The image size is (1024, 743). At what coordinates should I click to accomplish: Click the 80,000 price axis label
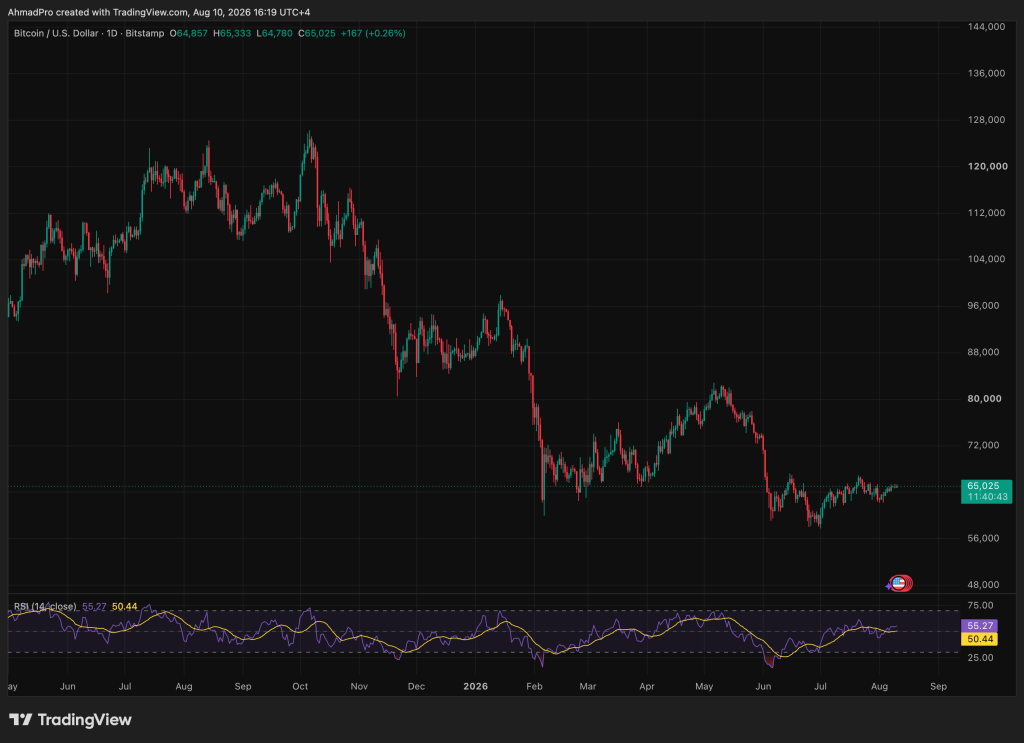pyautogui.click(x=984, y=399)
